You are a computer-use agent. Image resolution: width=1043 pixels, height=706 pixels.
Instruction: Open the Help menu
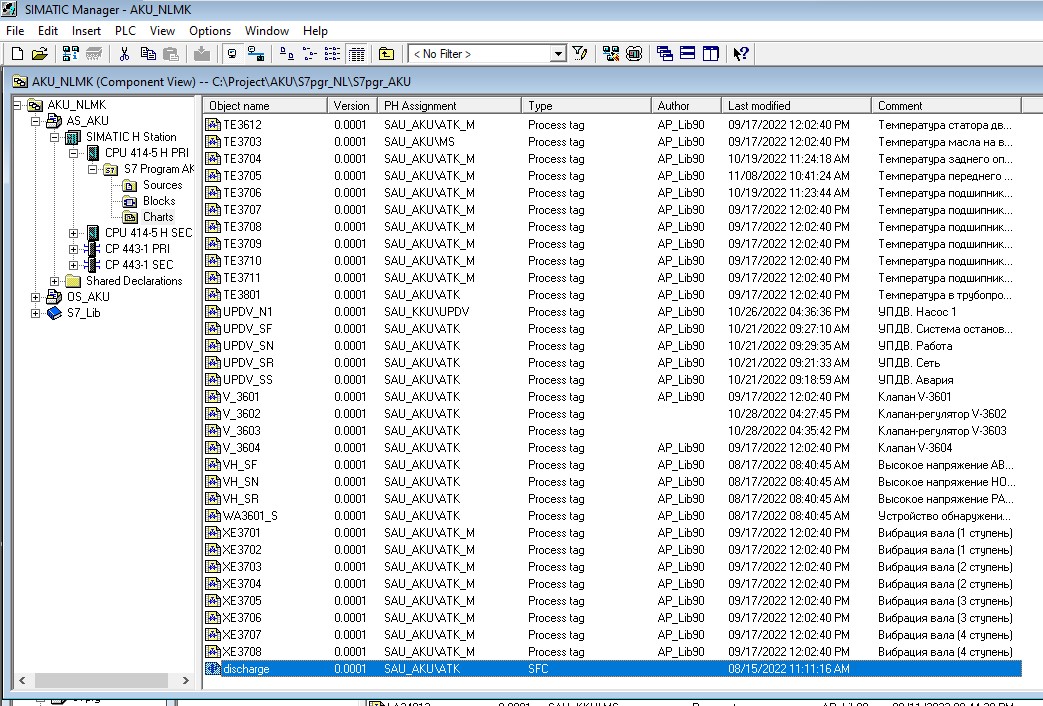pyautogui.click(x=315, y=31)
